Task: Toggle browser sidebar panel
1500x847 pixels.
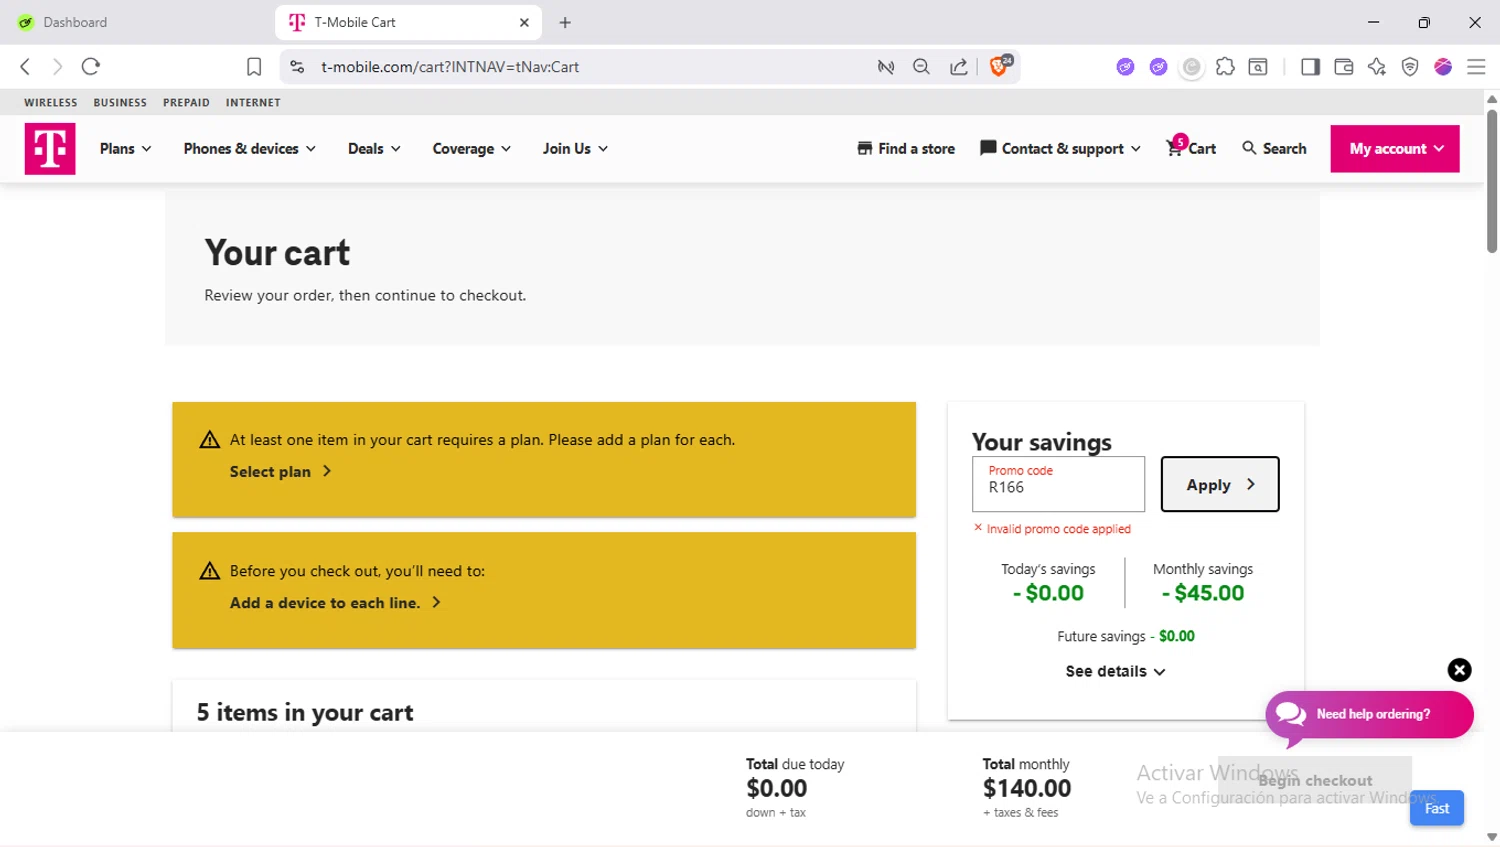Action: click(1310, 67)
